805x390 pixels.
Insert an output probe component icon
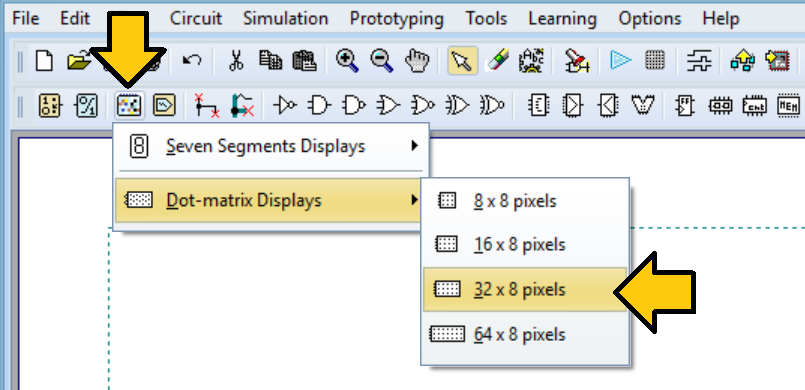(x=164, y=106)
